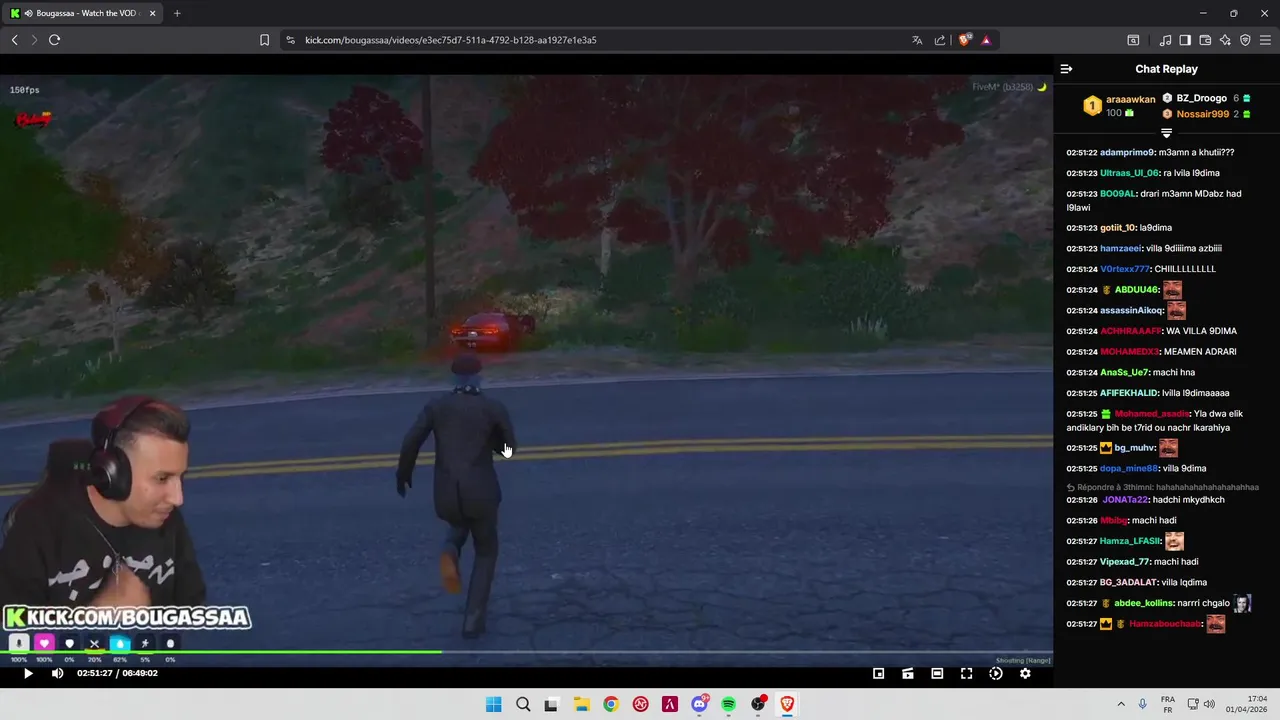1280x720 pixels.
Task: Click the kick.com address bar URL
Action: [450, 40]
